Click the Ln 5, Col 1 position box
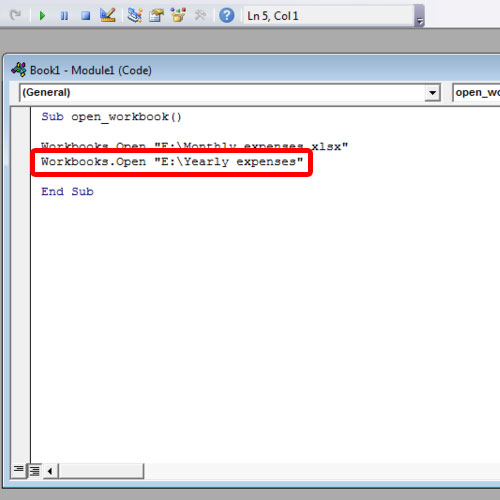500x500 pixels. point(328,16)
